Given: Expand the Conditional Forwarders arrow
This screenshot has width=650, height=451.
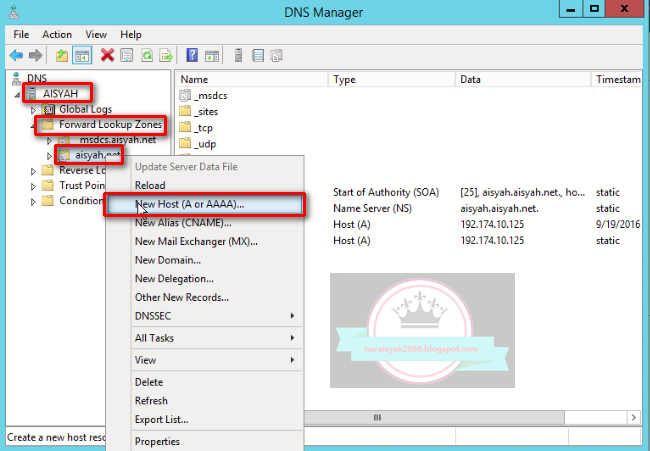Looking at the screenshot, I should point(34,201).
